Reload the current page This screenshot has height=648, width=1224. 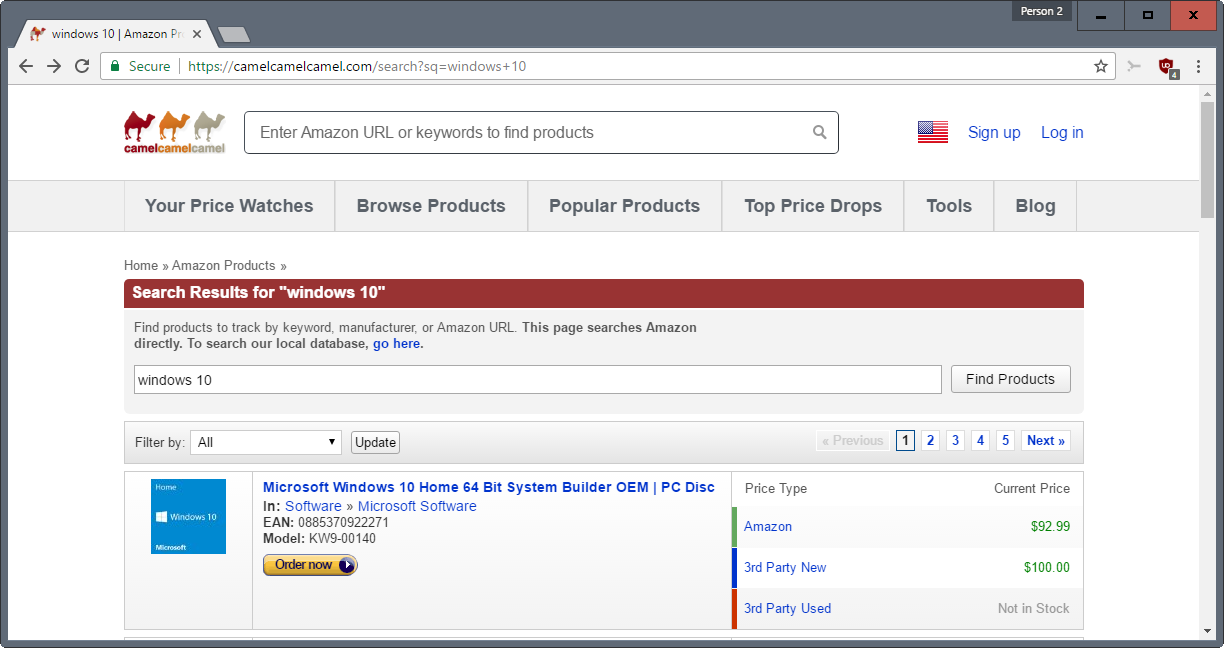tap(82, 66)
